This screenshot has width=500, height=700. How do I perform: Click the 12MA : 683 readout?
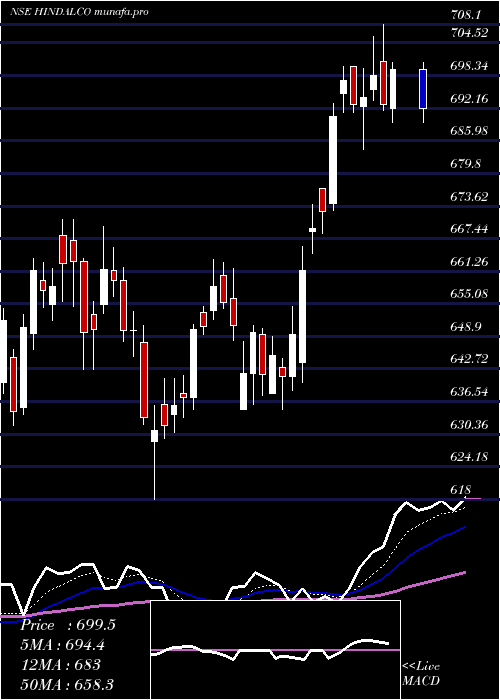click(x=61, y=665)
